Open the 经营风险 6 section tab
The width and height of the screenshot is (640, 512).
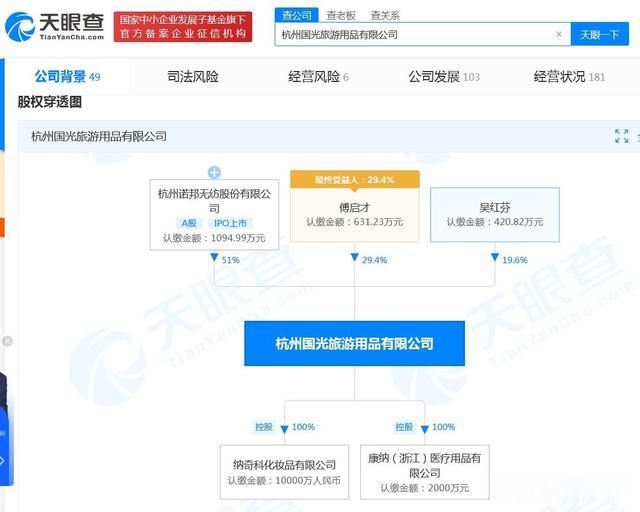click(x=318, y=76)
